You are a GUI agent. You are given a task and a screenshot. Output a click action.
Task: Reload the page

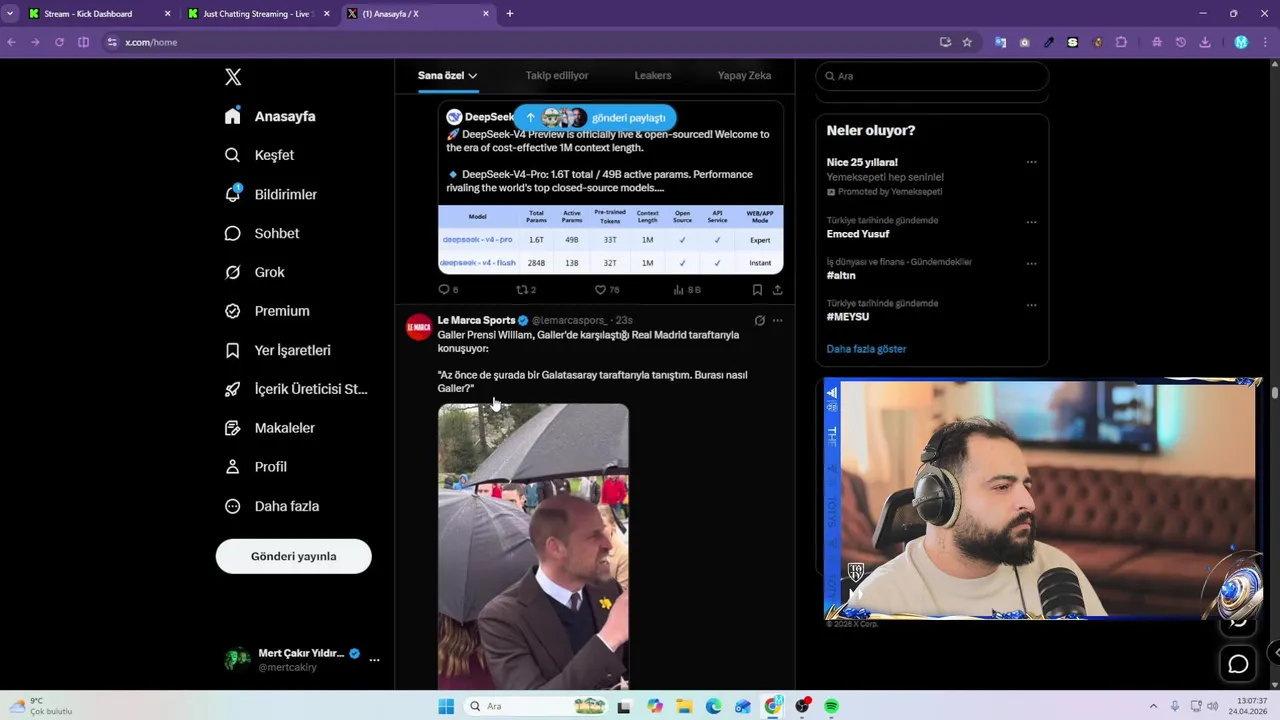pos(59,42)
